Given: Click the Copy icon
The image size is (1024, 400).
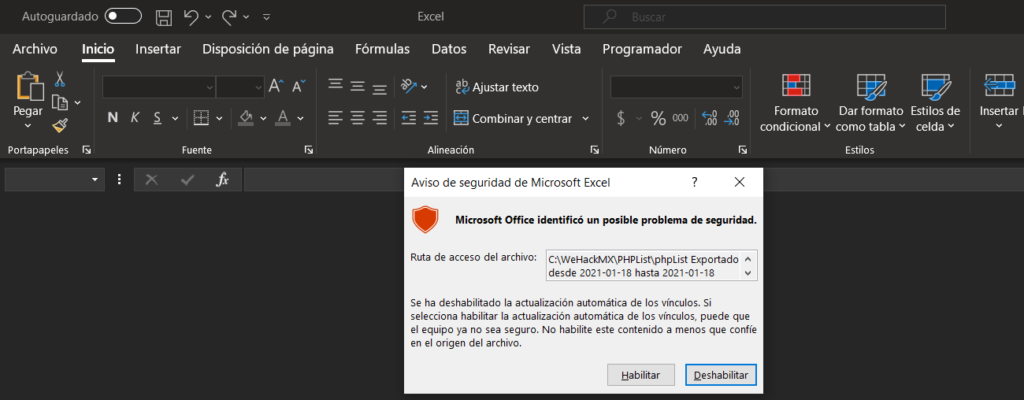Looking at the screenshot, I should click(60, 103).
